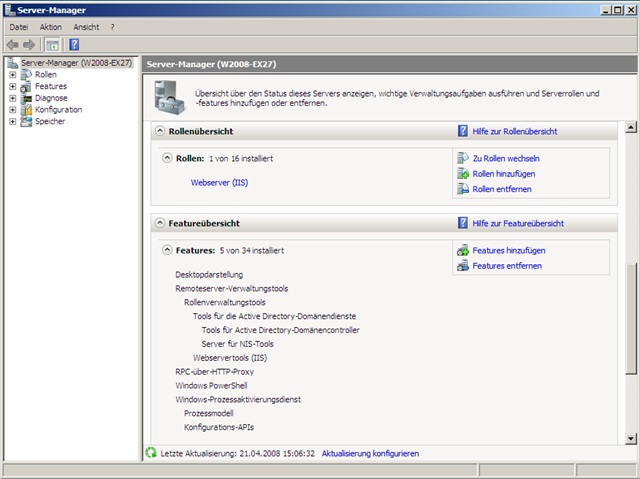Click the Diagnose tree icon

click(27, 98)
